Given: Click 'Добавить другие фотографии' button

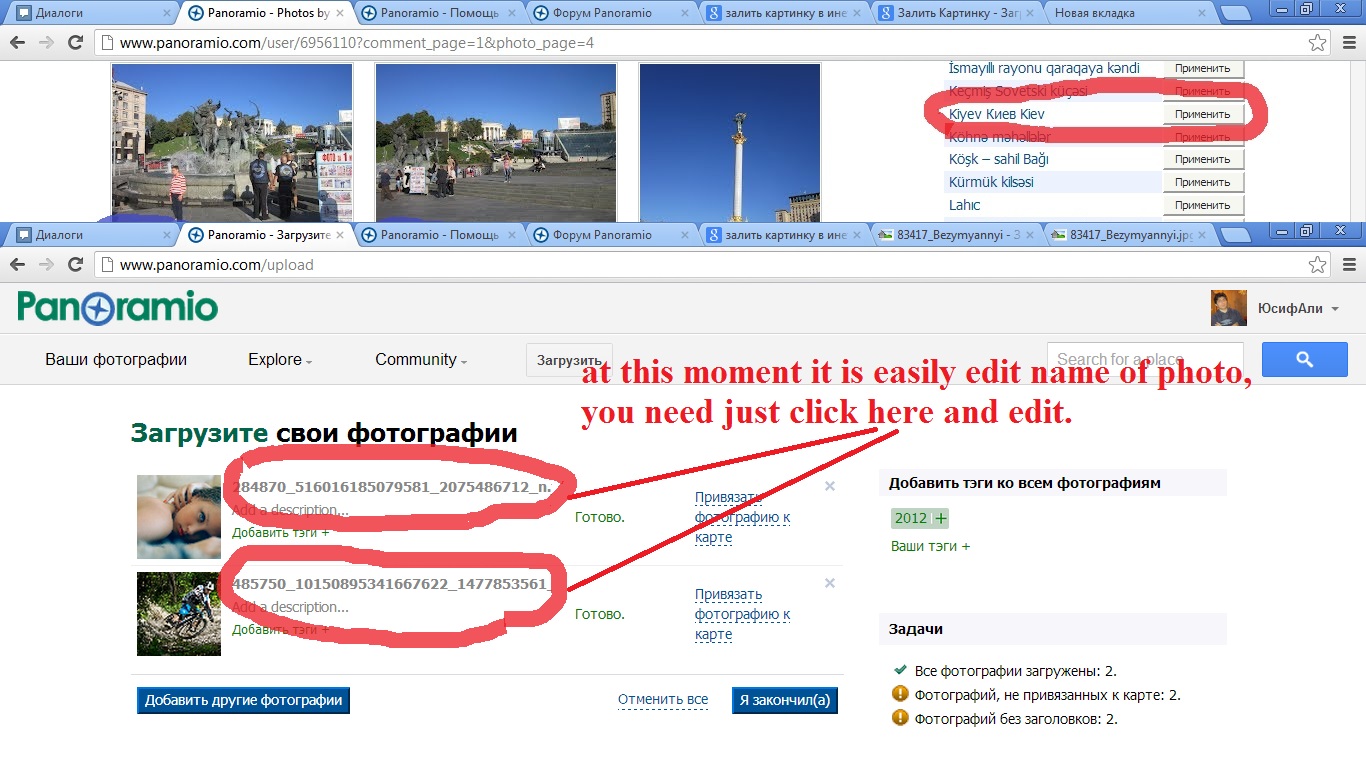Looking at the screenshot, I should (243, 700).
